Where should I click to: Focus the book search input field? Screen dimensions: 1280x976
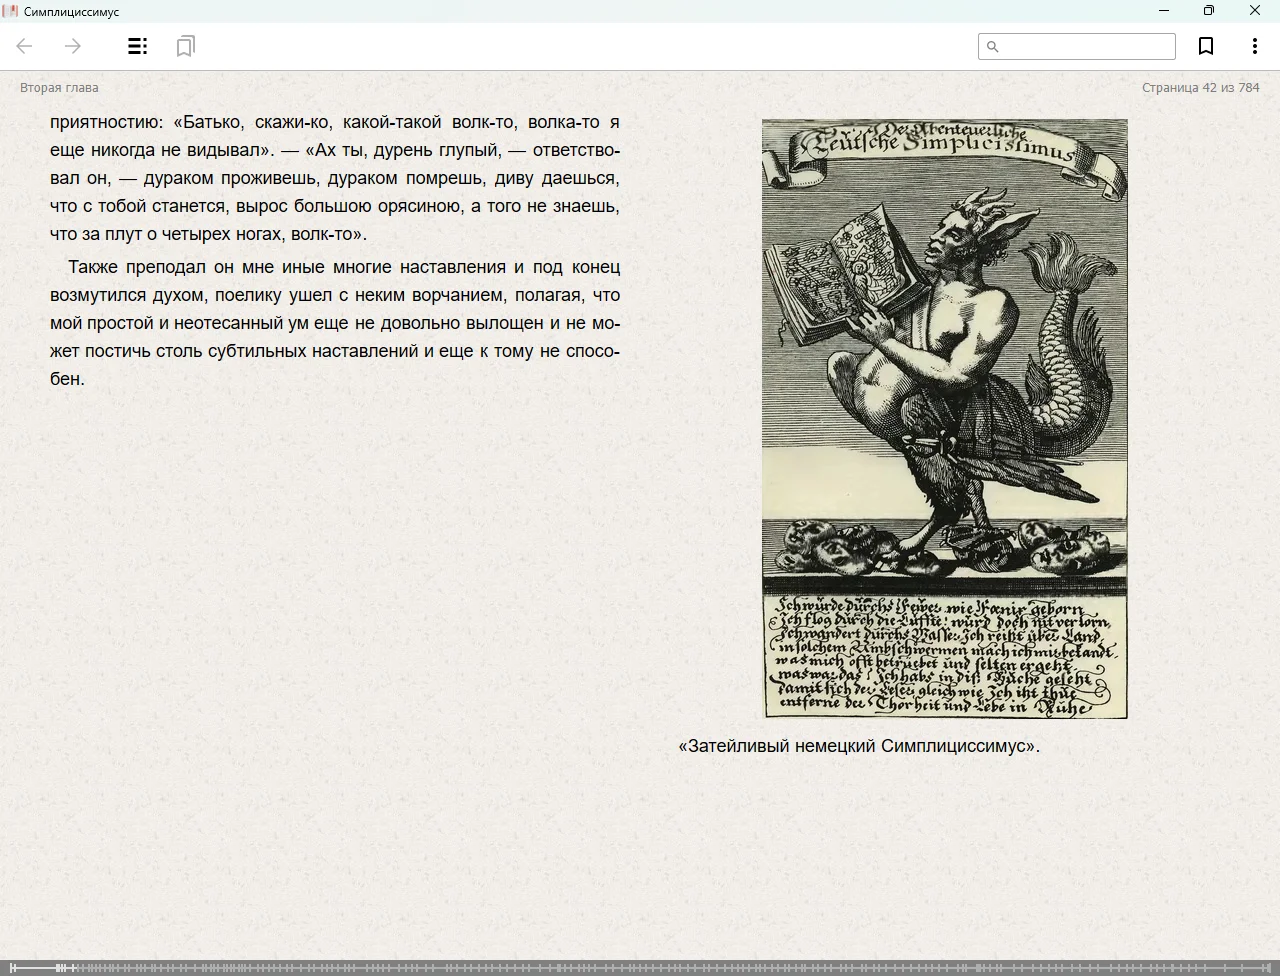click(x=1086, y=46)
